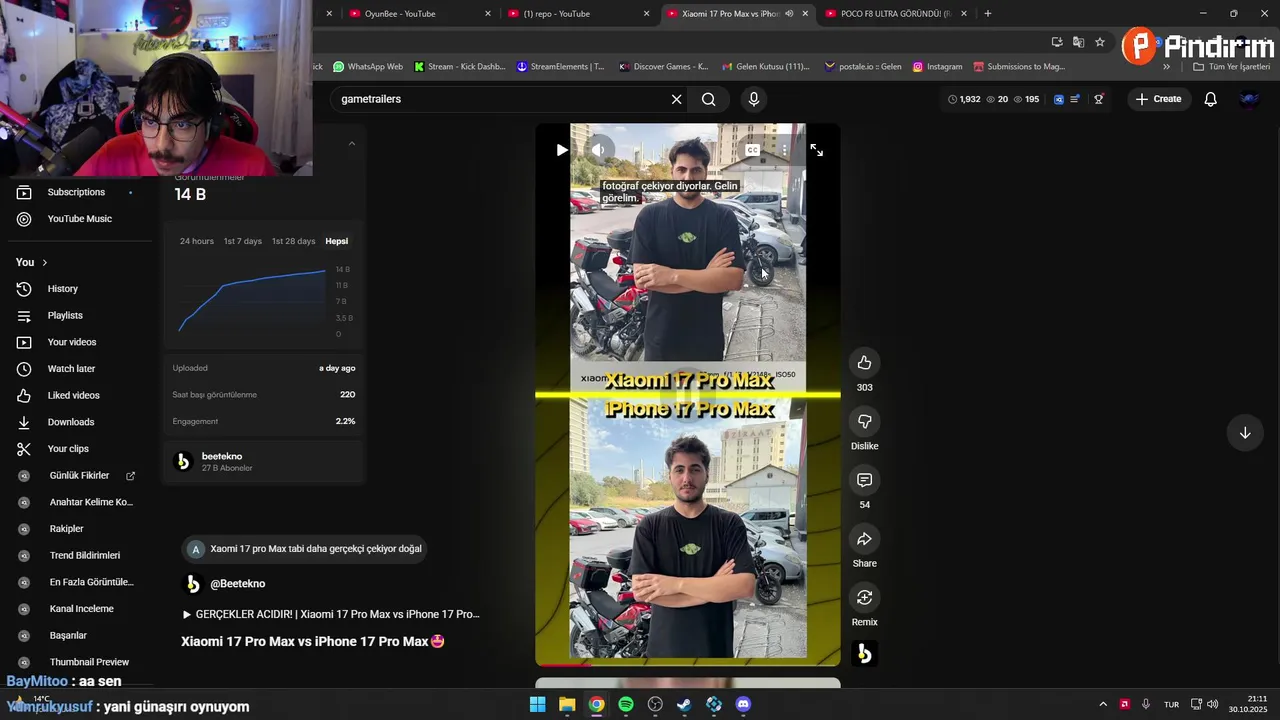1280x720 pixels.
Task: Open WhatsApp Web bookmark
Action: pyautogui.click(x=368, y=67)
